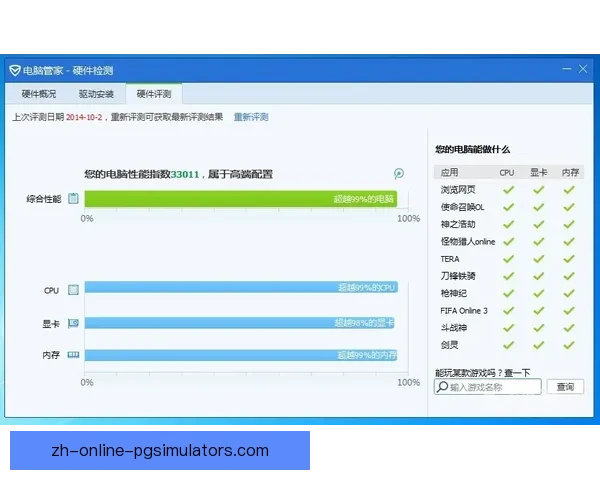Select the 浏览网页 row label
Image resolution: width=600 pixels, height=480 pixels.
[458, 190]
